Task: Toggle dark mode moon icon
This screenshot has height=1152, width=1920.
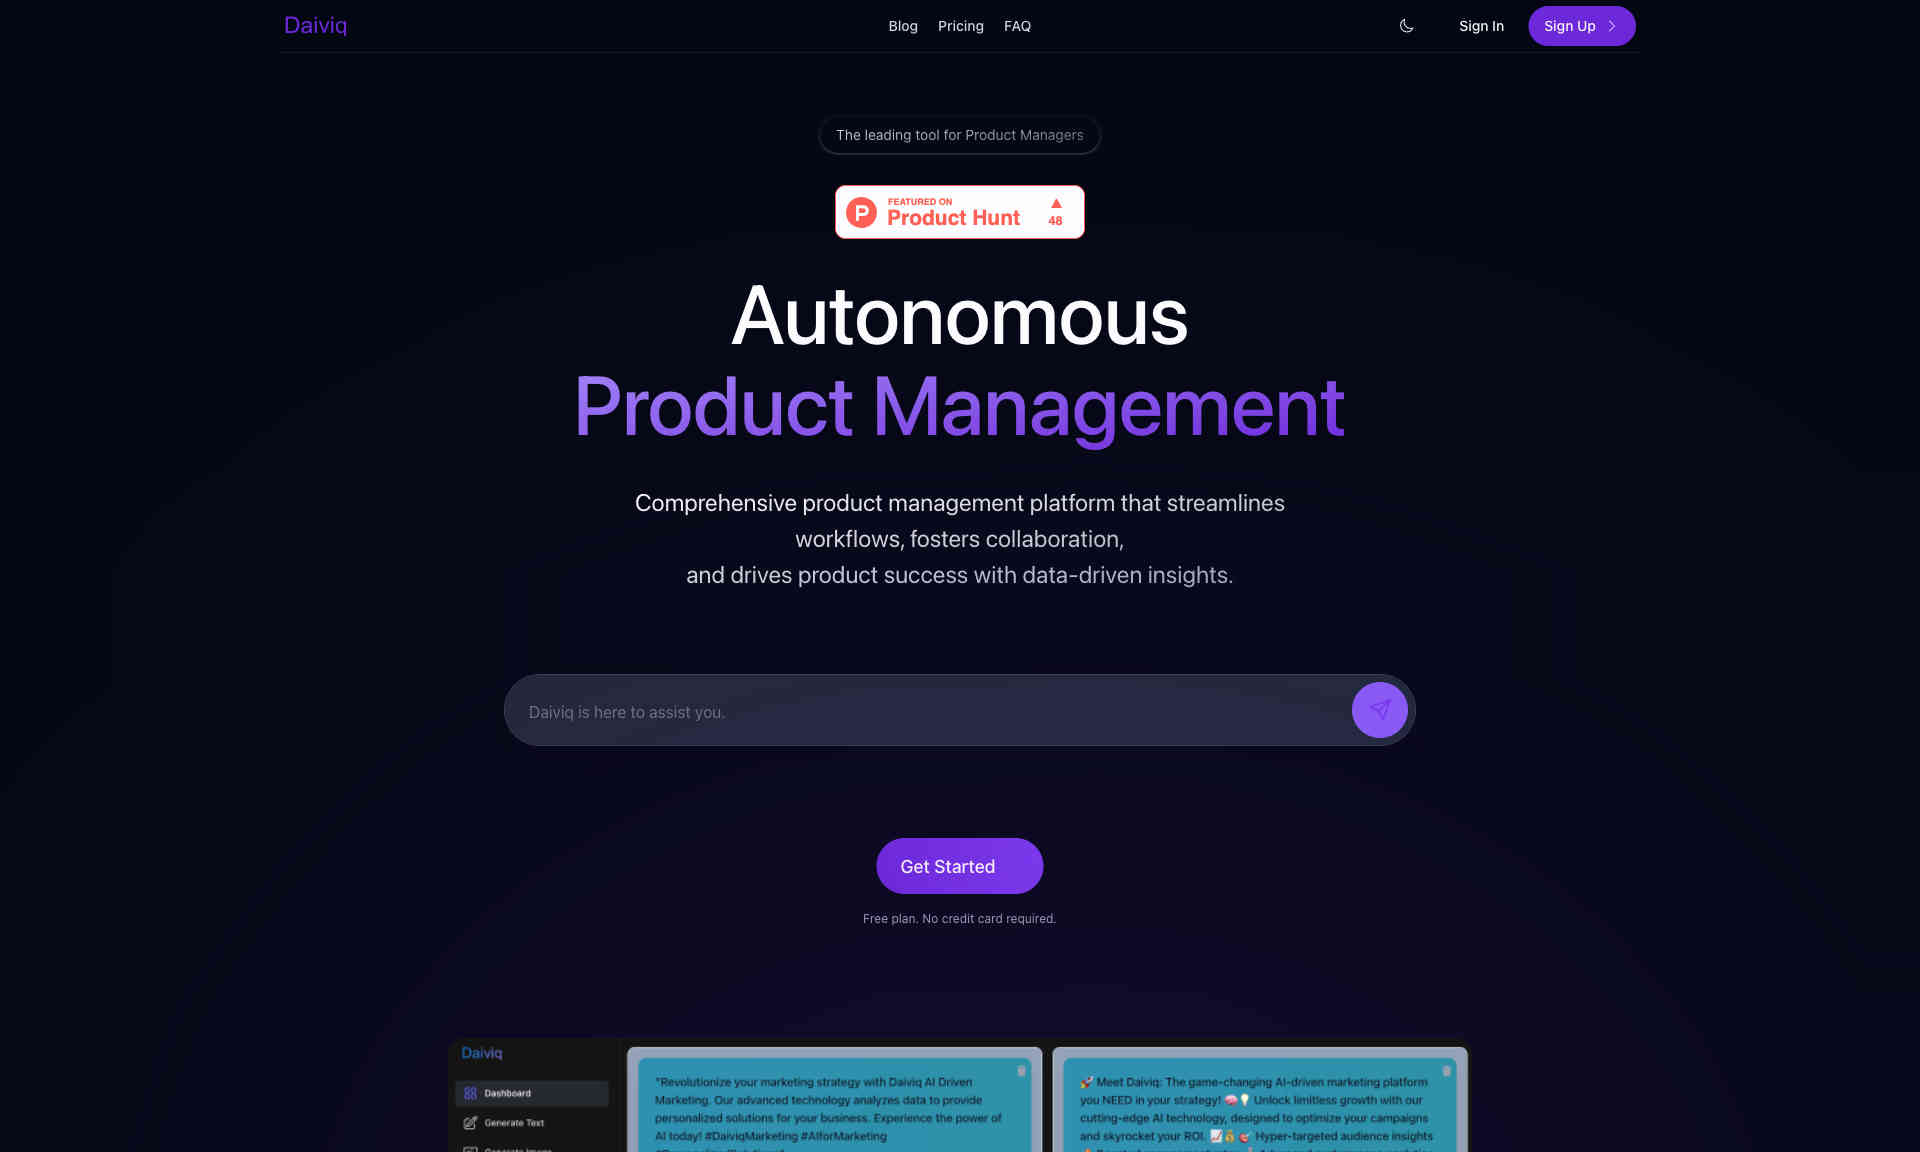Action: click(x=1406, y=26)
